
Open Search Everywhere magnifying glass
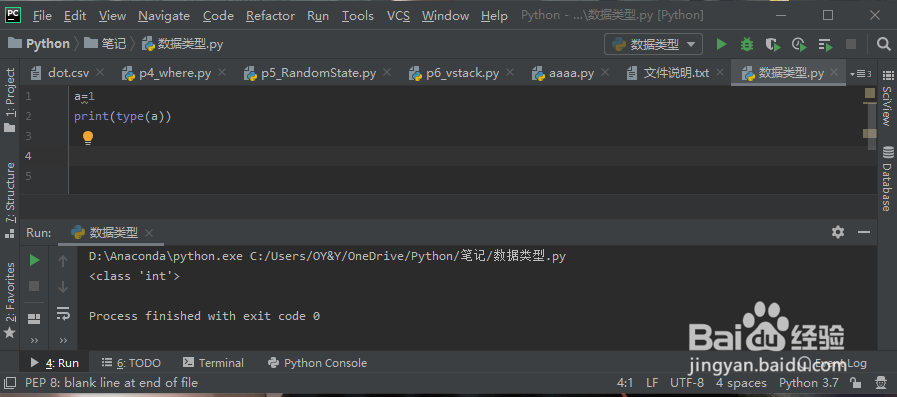coord(883,44)
